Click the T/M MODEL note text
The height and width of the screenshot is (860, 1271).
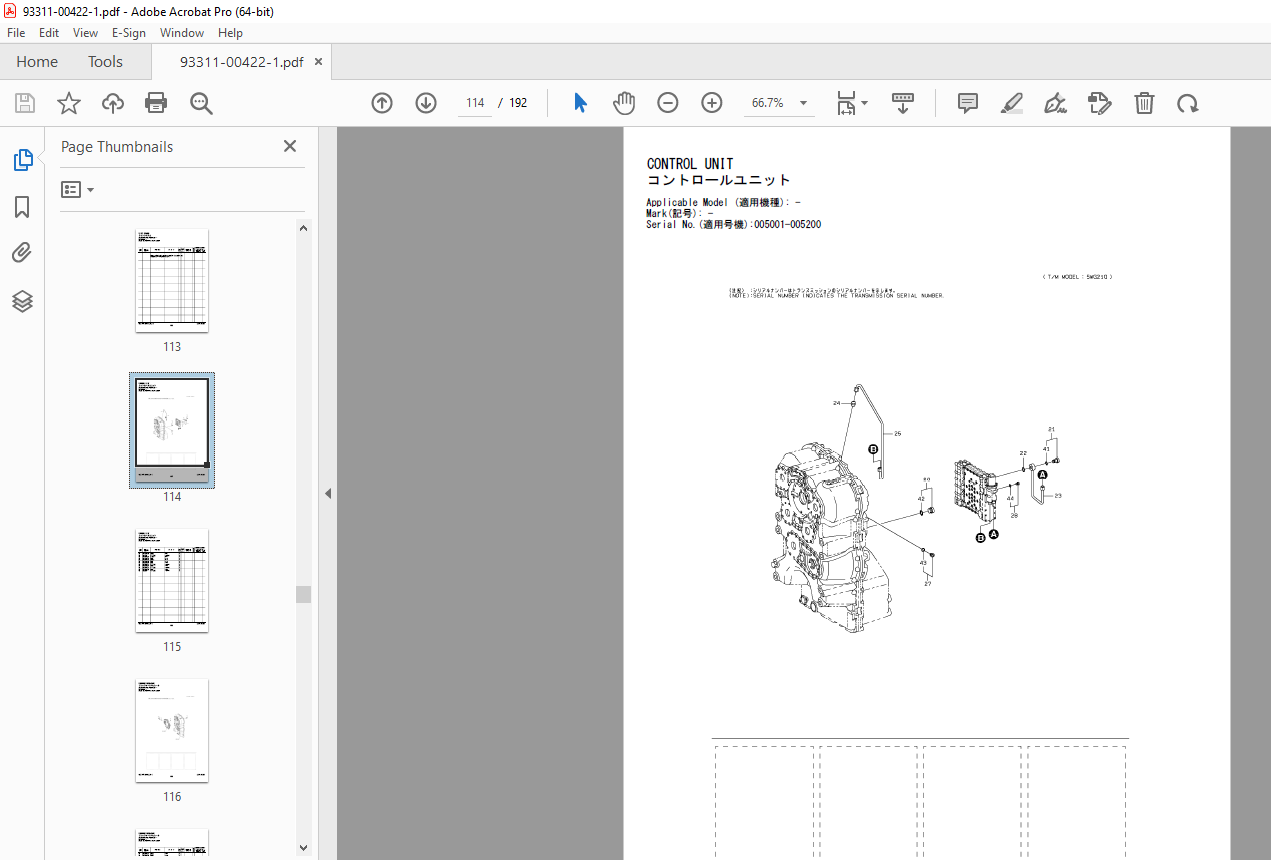pyautogui.click(x=1076, y=277)
